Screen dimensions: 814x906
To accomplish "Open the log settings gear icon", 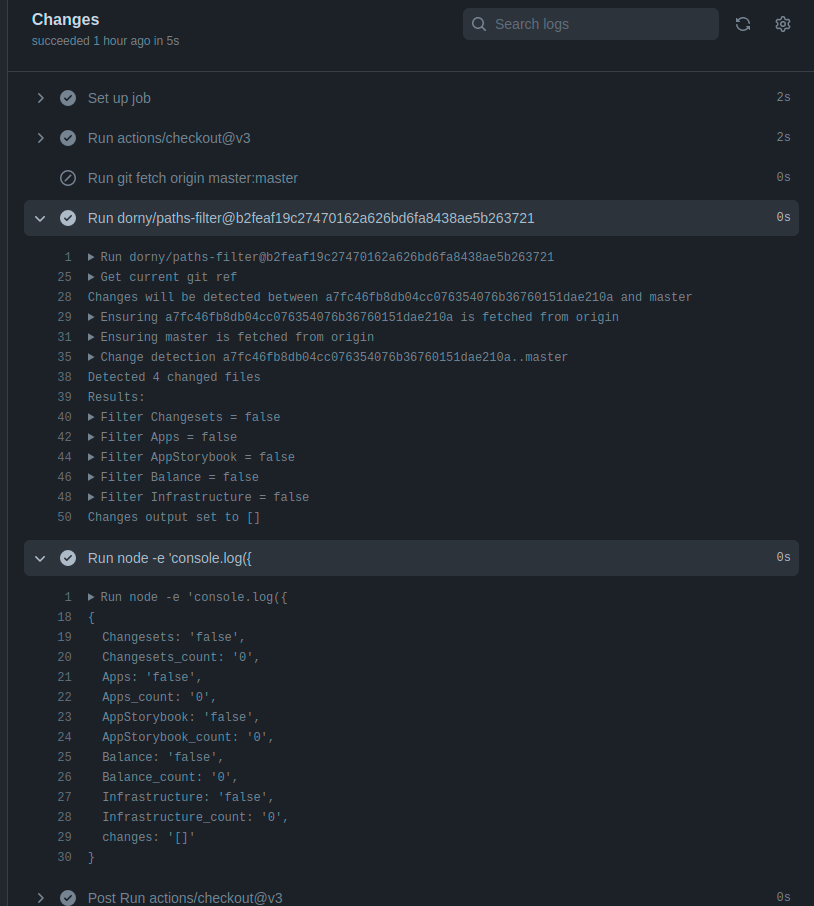I will (782, 24).
